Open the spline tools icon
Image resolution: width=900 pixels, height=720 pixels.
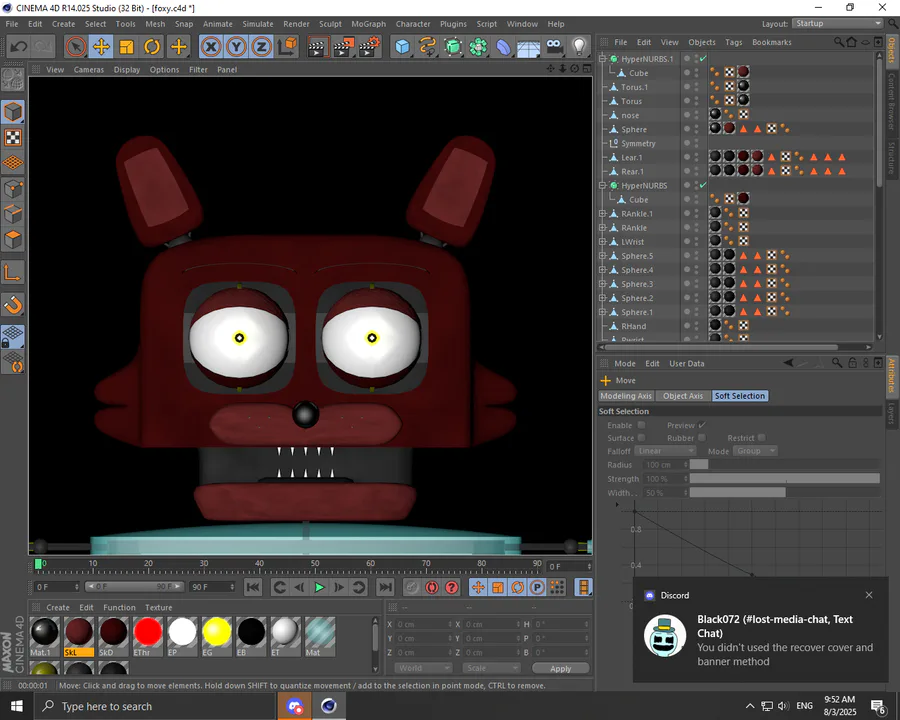coord(428,47)
